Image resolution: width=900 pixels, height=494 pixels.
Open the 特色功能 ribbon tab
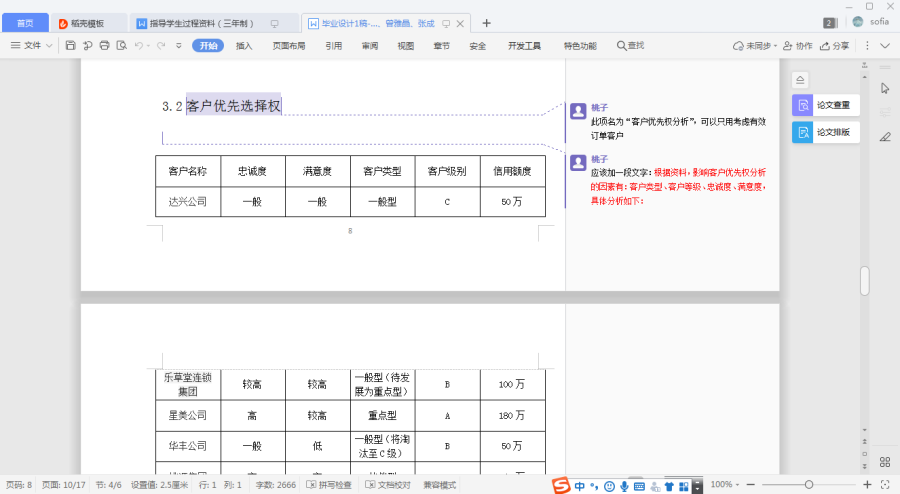580,46
